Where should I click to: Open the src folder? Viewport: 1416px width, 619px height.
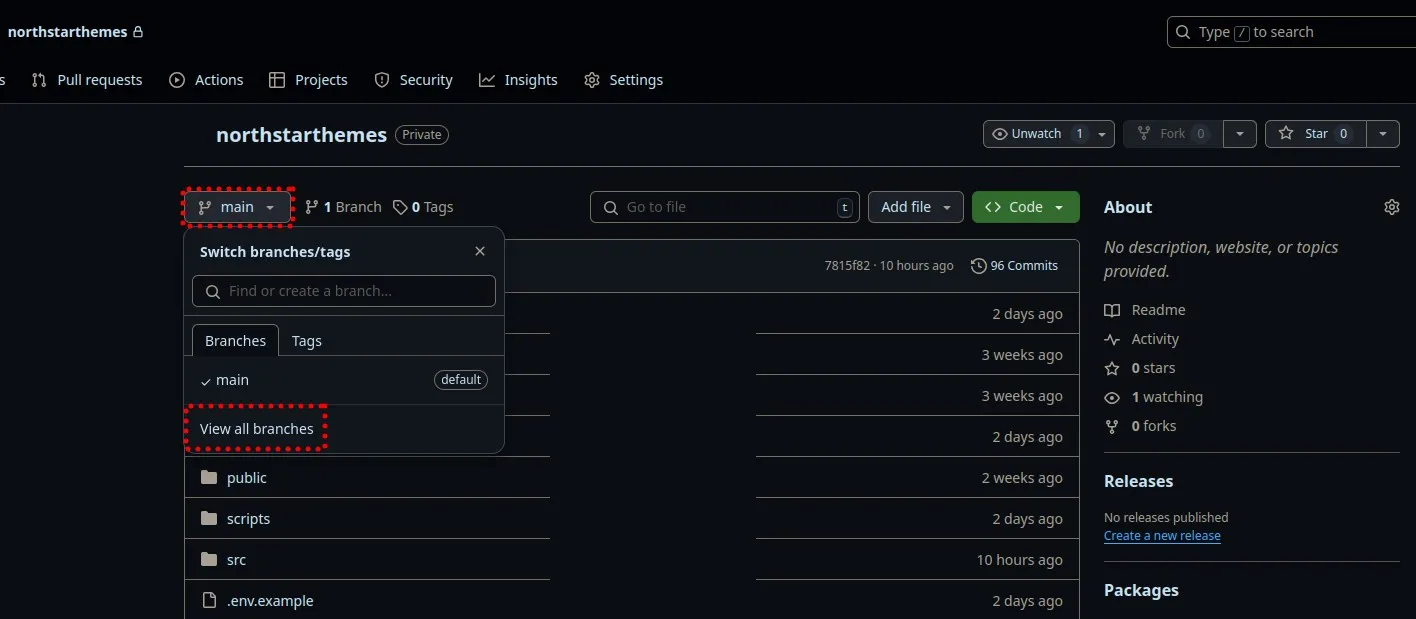(236, 560)
